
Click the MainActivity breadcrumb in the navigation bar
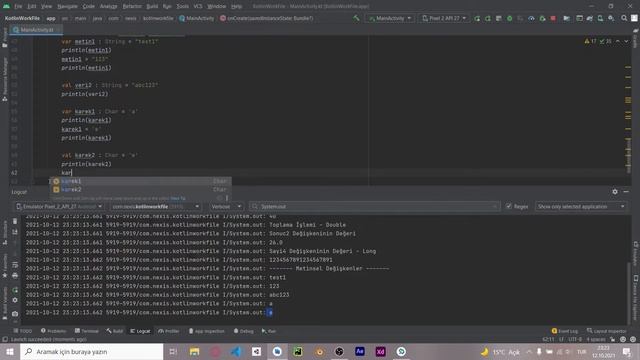click(x=196, y=18)
